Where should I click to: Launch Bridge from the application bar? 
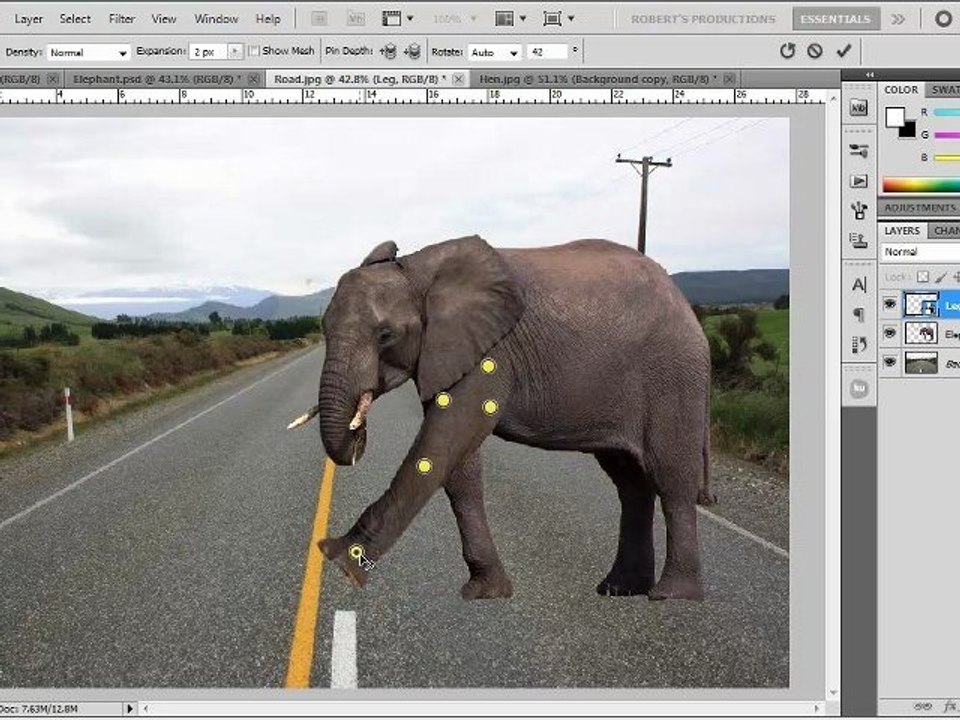tap(319, 19)
